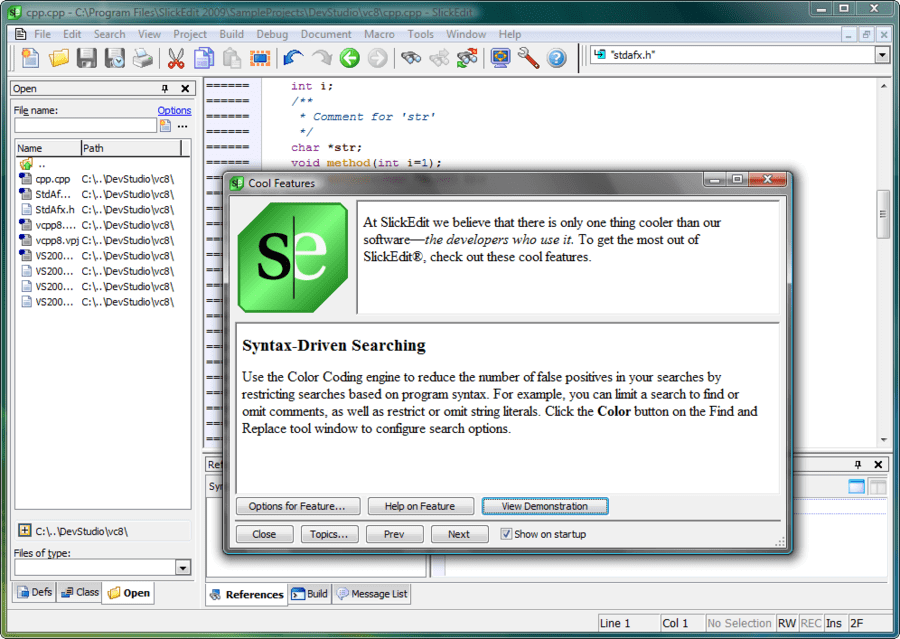
Task: Open the Tools menu
Action: pos(421,34)
